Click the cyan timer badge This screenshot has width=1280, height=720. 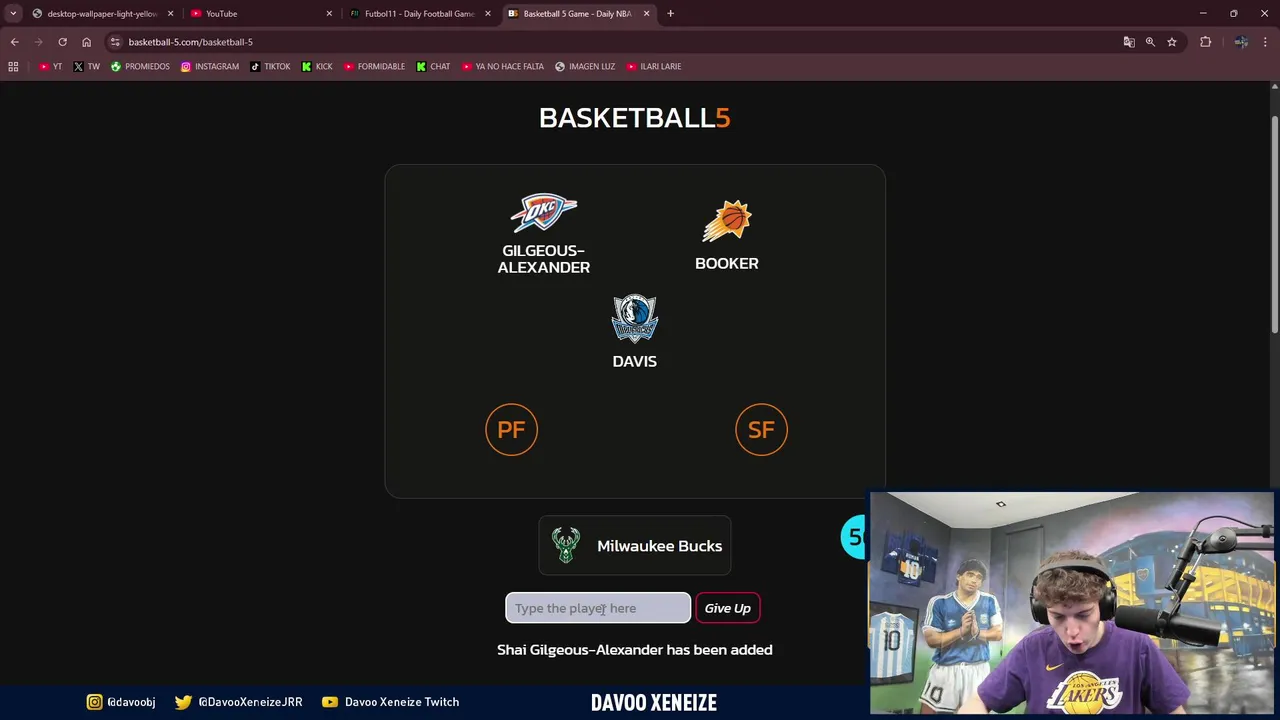855,537
